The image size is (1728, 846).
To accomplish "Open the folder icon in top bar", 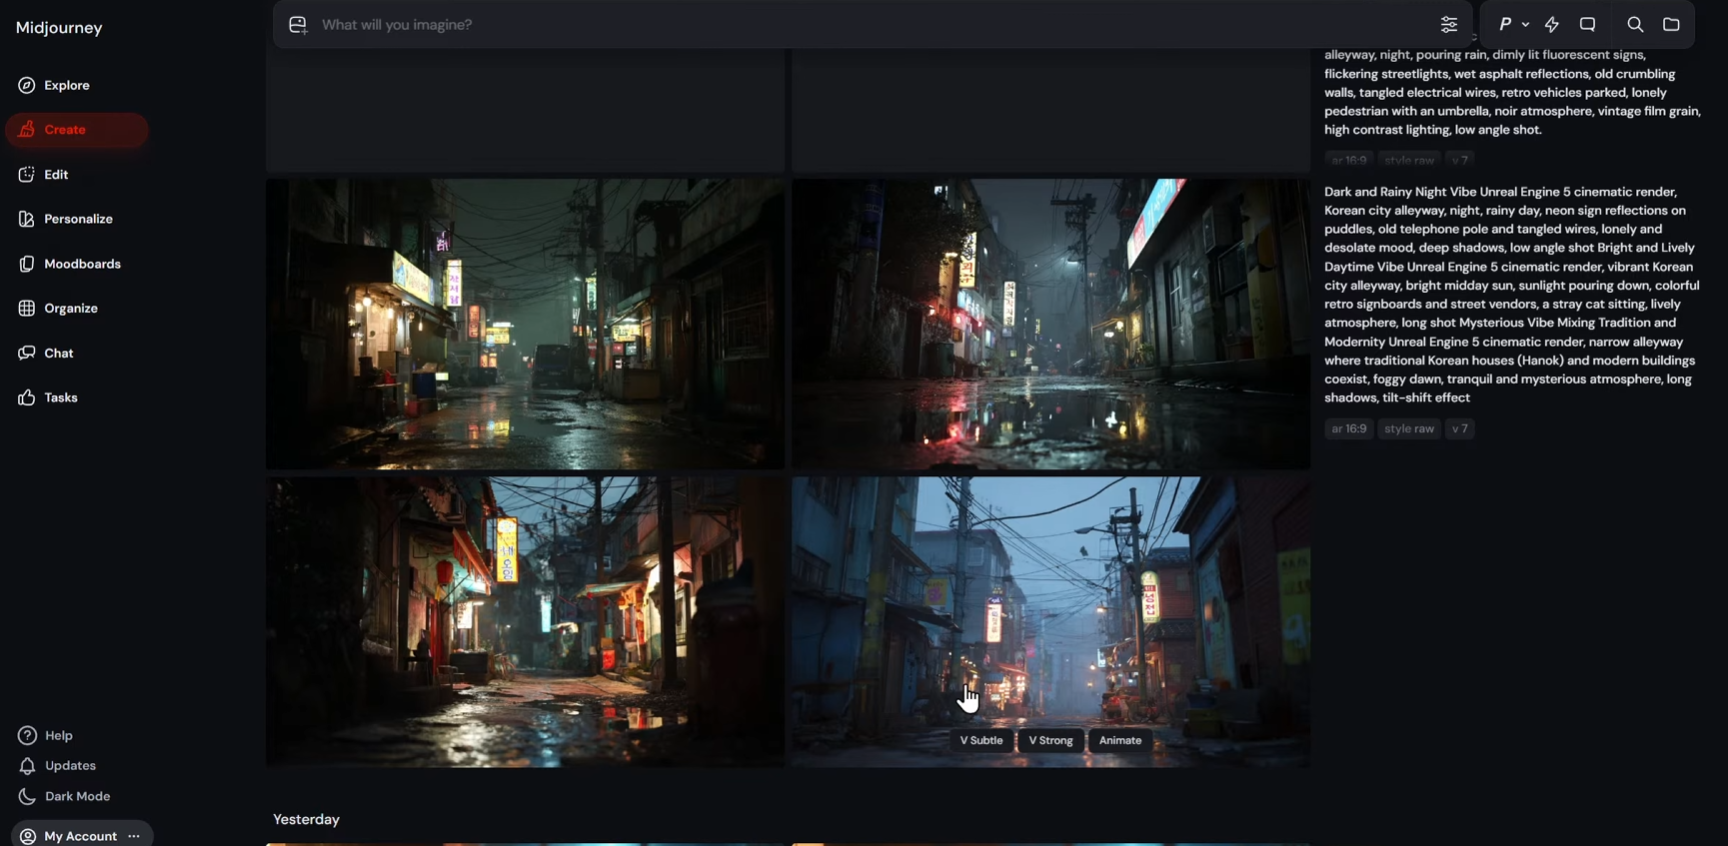I will pyautogui.click(x=1671, y=25).
